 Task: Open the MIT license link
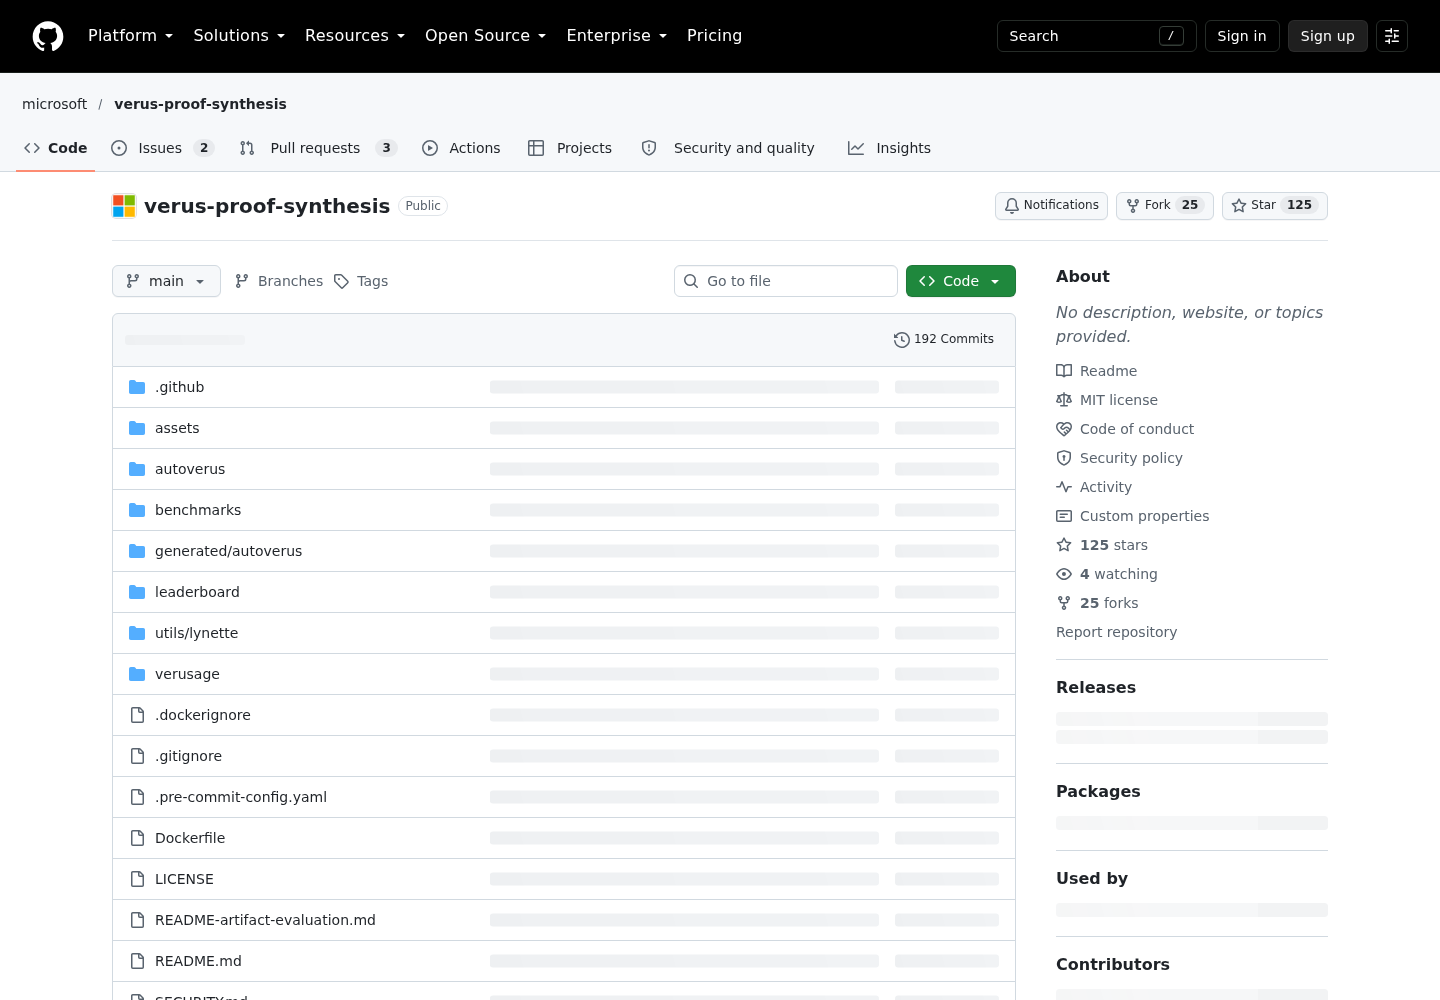pos(1107,400)
